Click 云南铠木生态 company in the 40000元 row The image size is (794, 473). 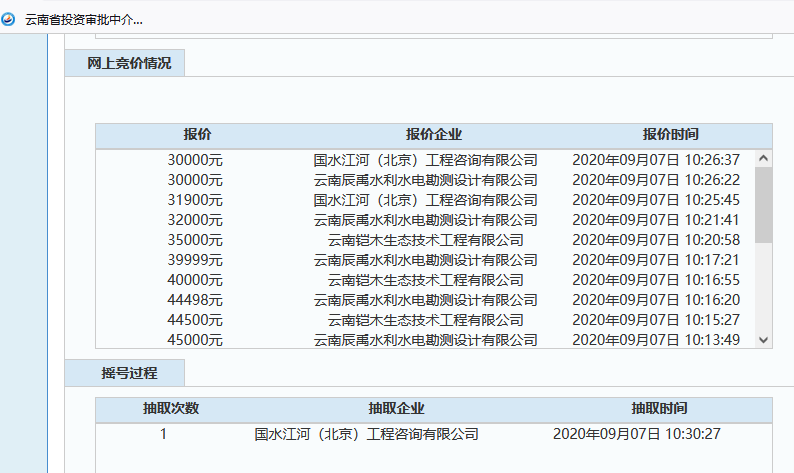click(425, 280)
